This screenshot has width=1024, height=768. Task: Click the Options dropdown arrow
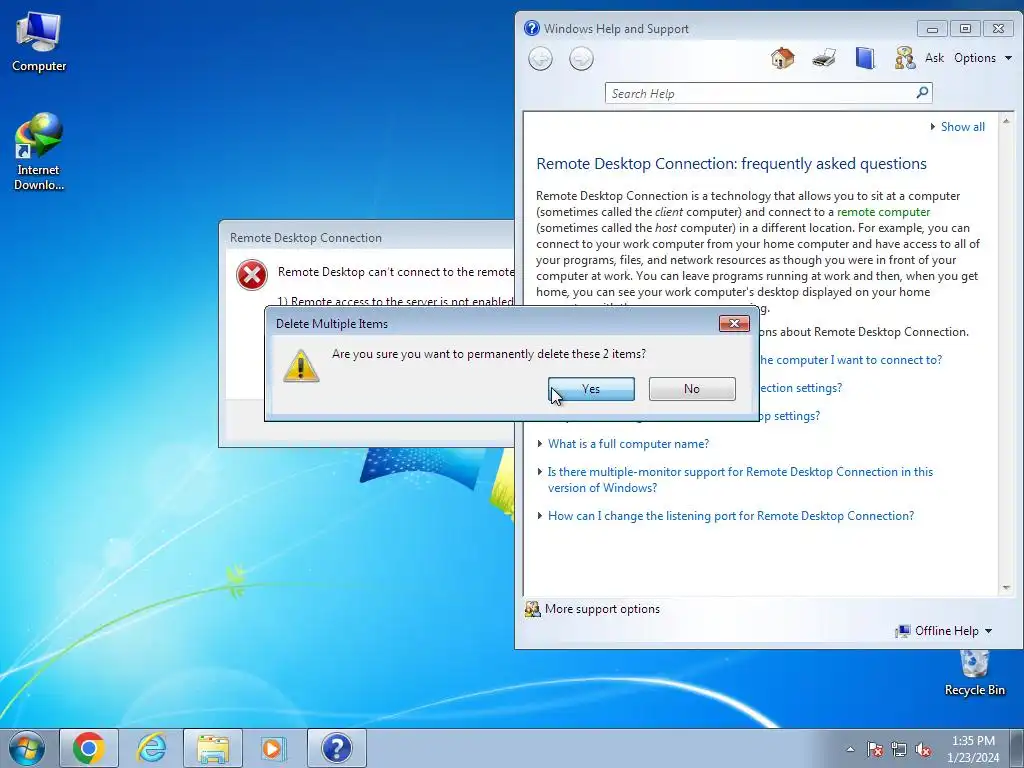click(x=1008, y=58)
